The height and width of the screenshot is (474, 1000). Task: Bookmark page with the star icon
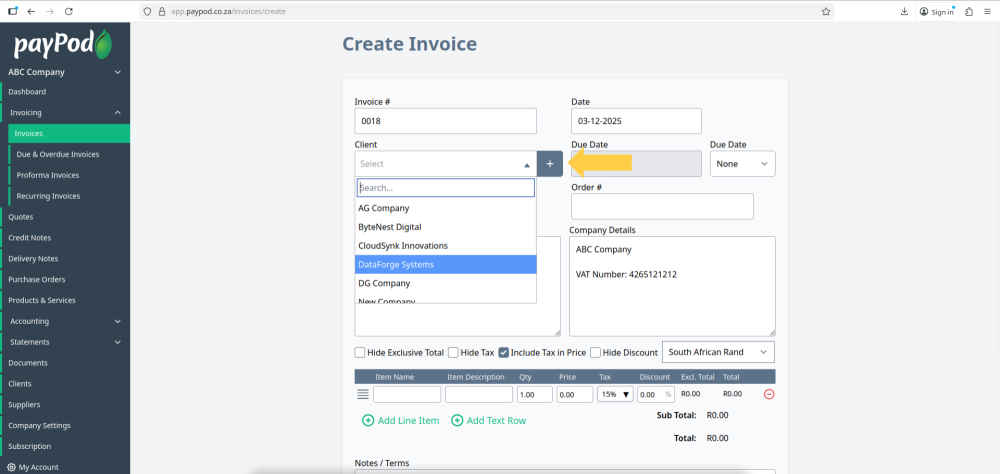point(826,11)
